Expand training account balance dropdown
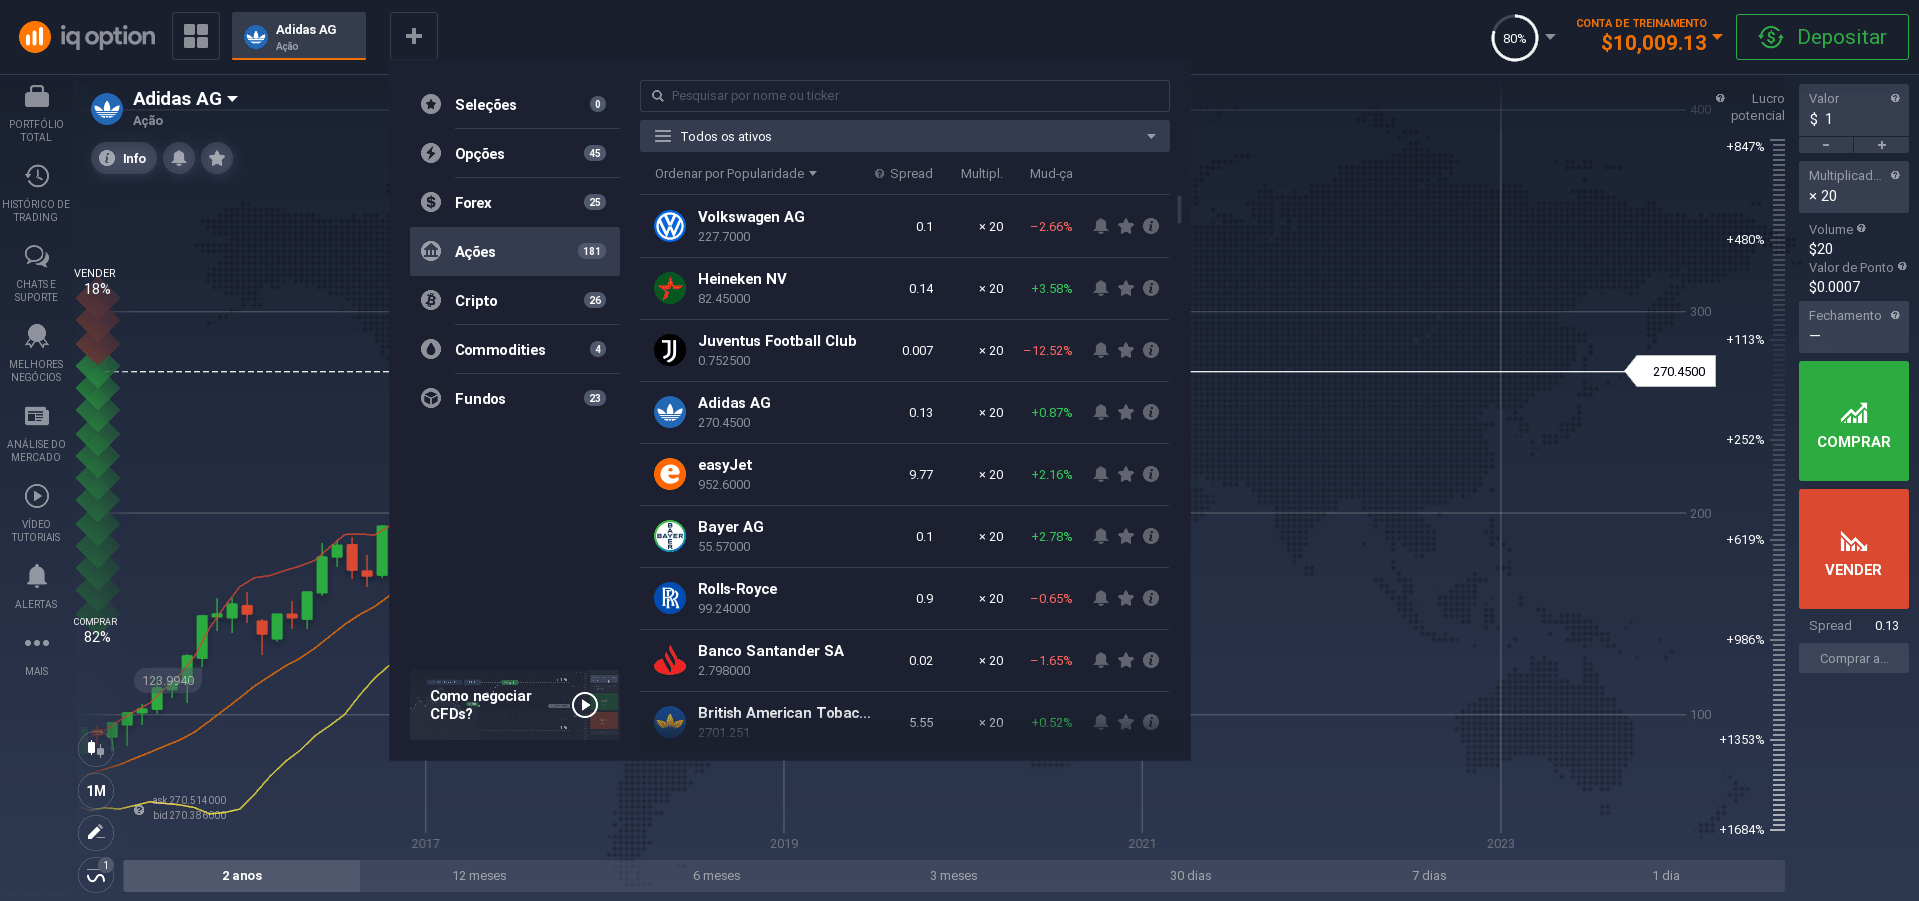This screenshot has height=901, width=1919. [1717, 37]
